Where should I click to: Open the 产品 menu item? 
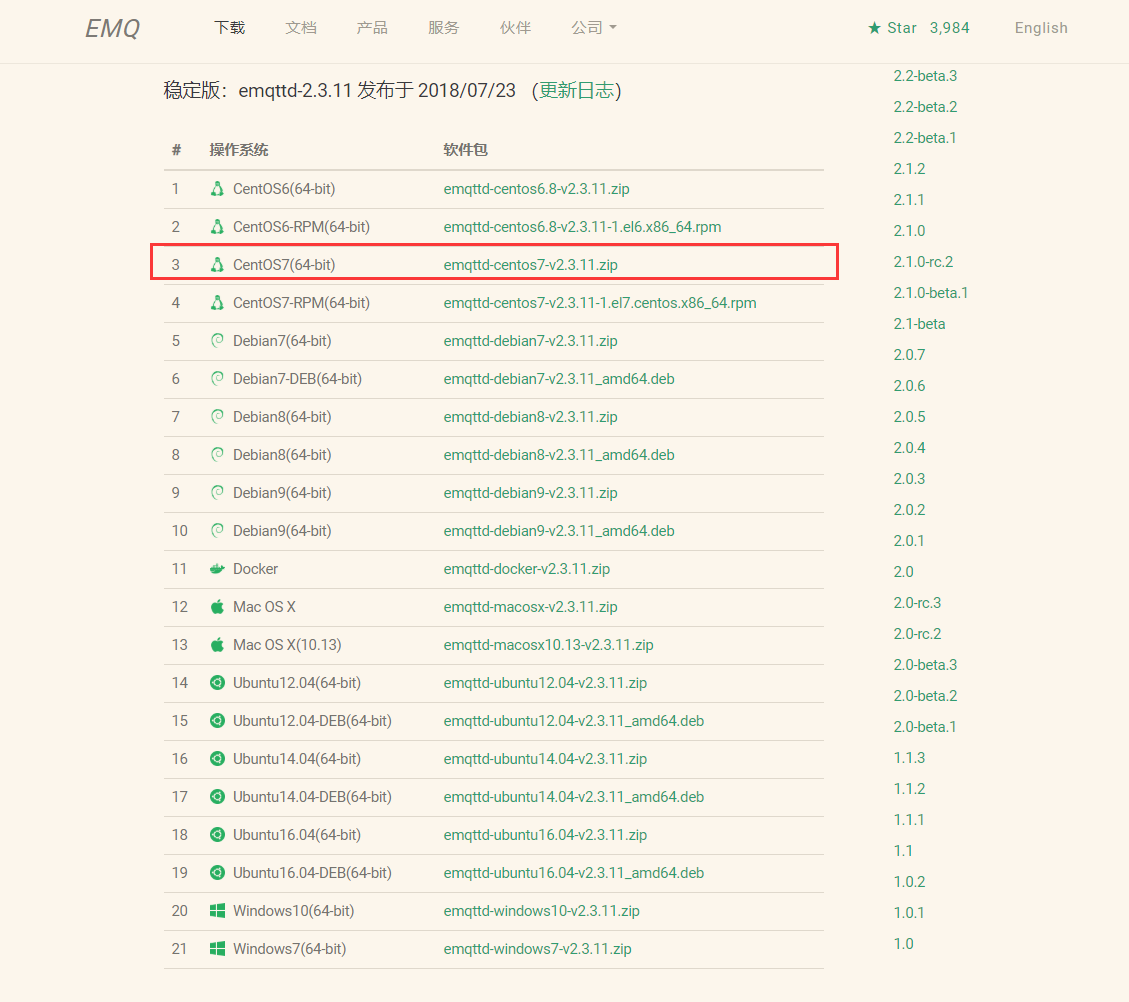pyautogui.click(x=372, y=28)
